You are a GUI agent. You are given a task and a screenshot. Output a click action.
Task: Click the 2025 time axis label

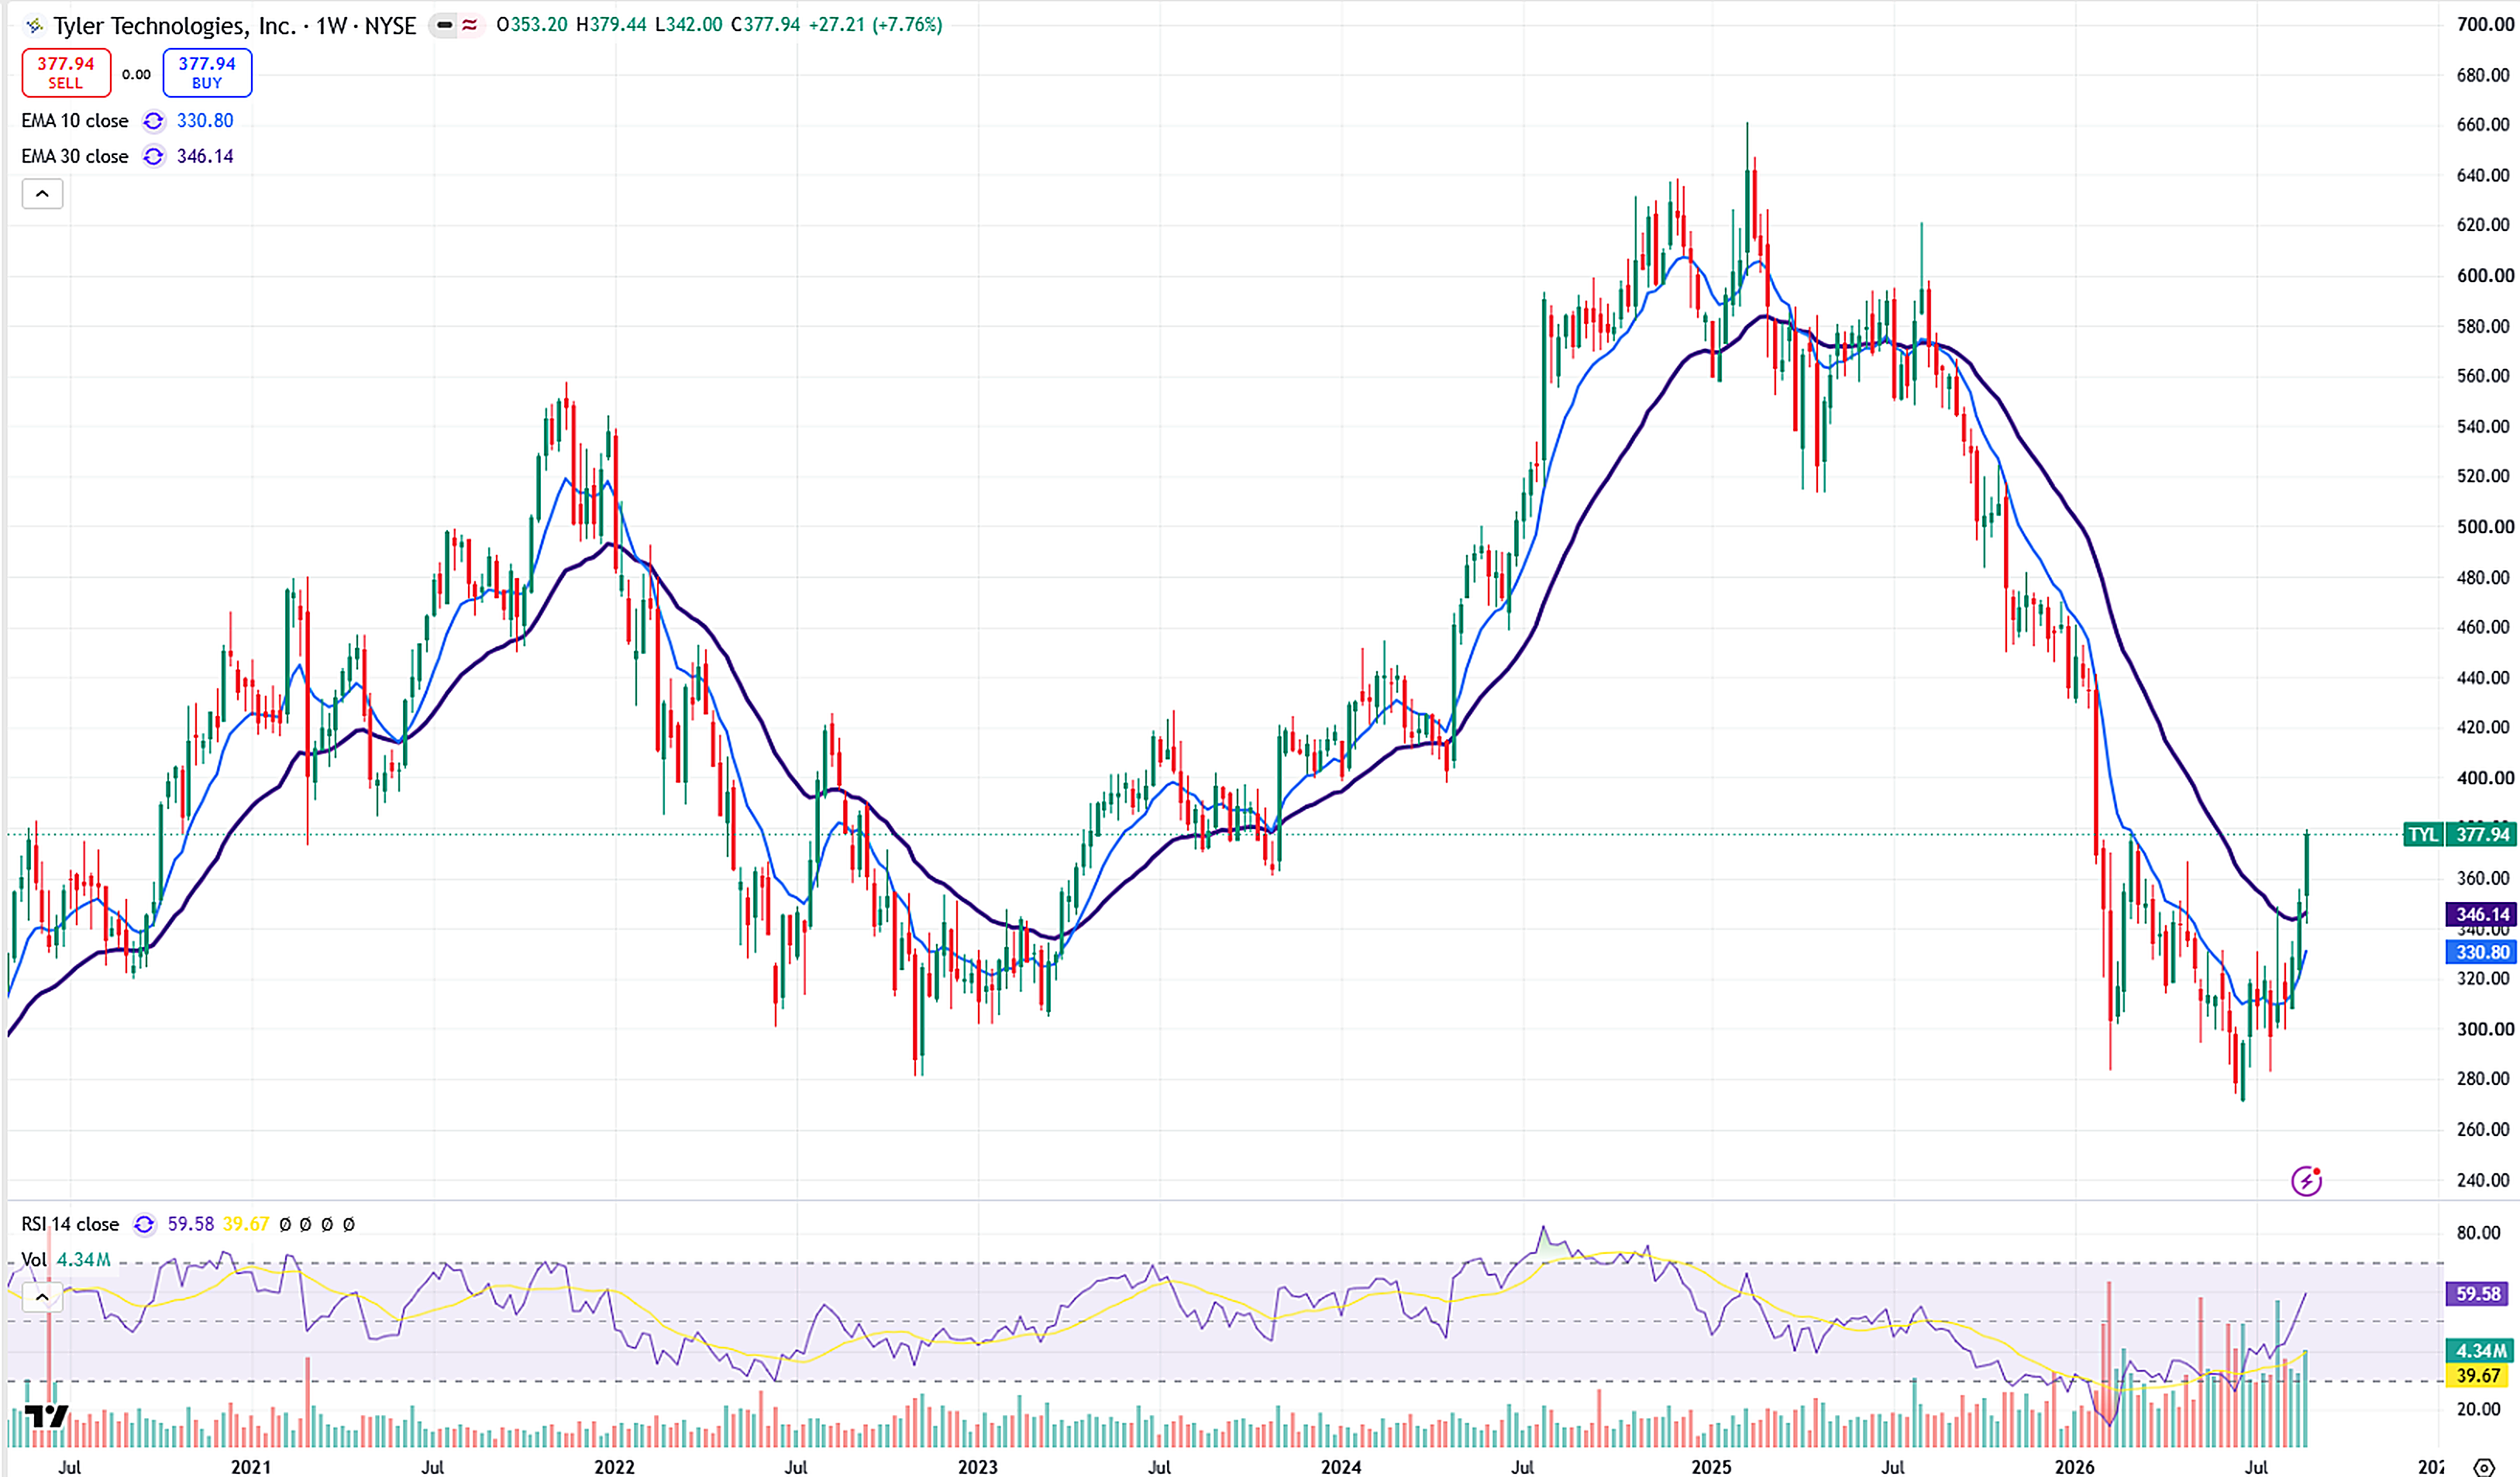pos(1711,1466)
